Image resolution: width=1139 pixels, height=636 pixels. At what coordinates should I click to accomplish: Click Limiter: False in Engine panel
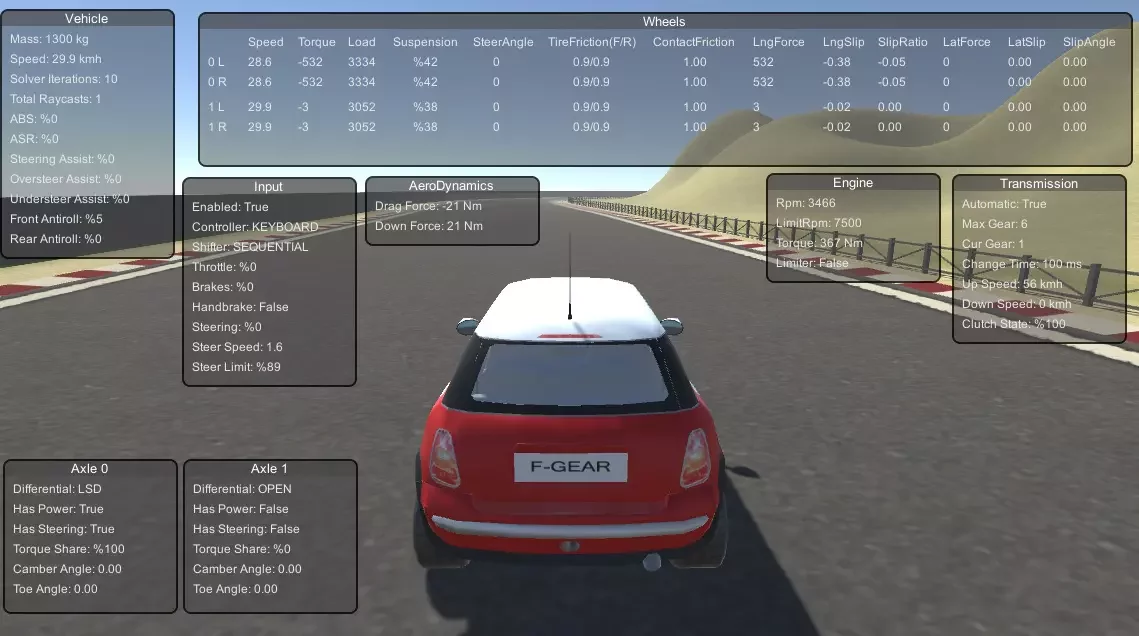(x=812, y=263)
